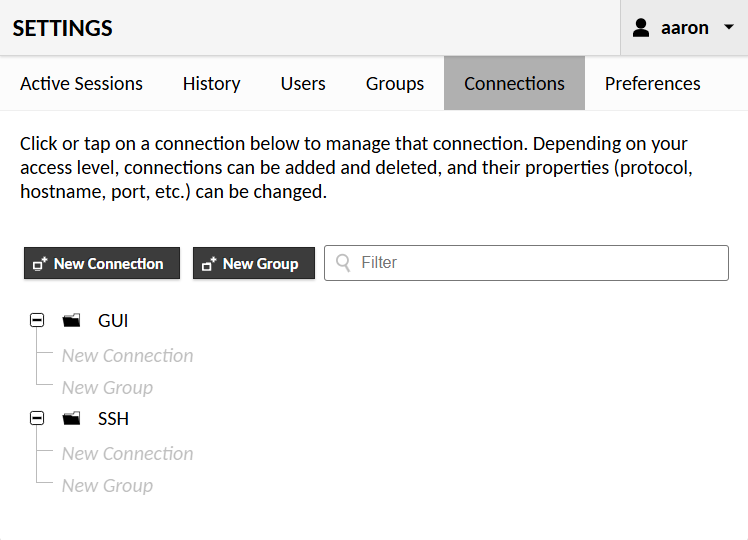748x540 pixels.
Task: Click the plus icon on New Group button
Action: pyautogui.click(x=210, y=264)
